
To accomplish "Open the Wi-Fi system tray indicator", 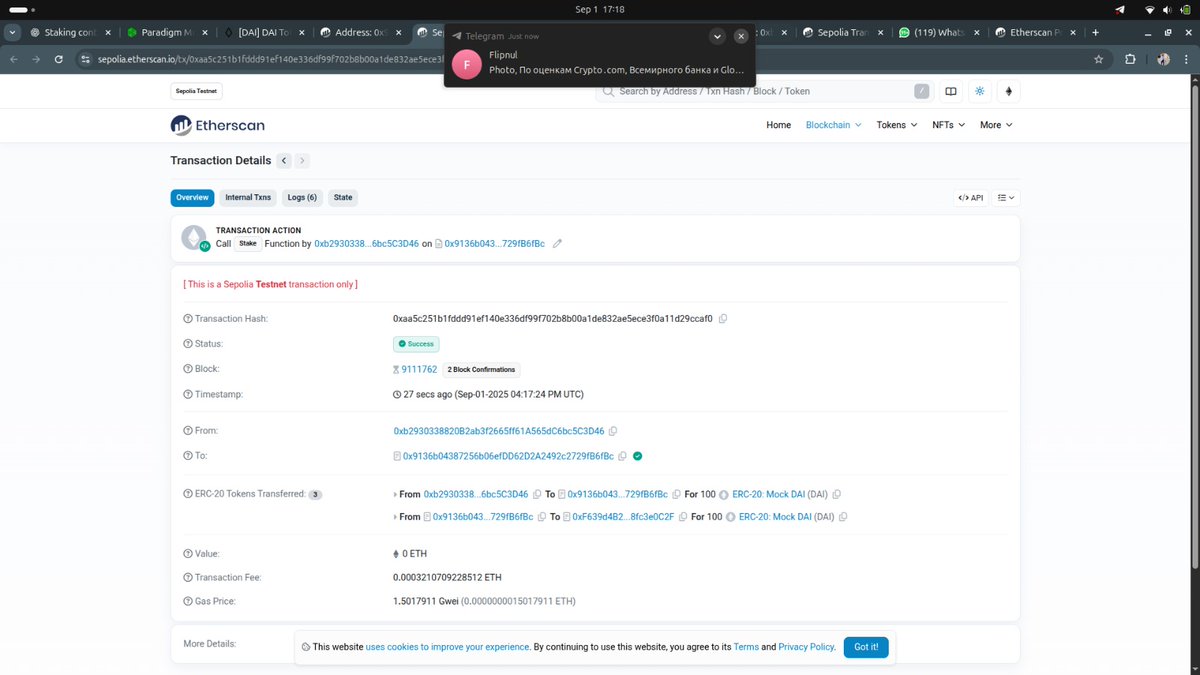I will [1151, 9].
